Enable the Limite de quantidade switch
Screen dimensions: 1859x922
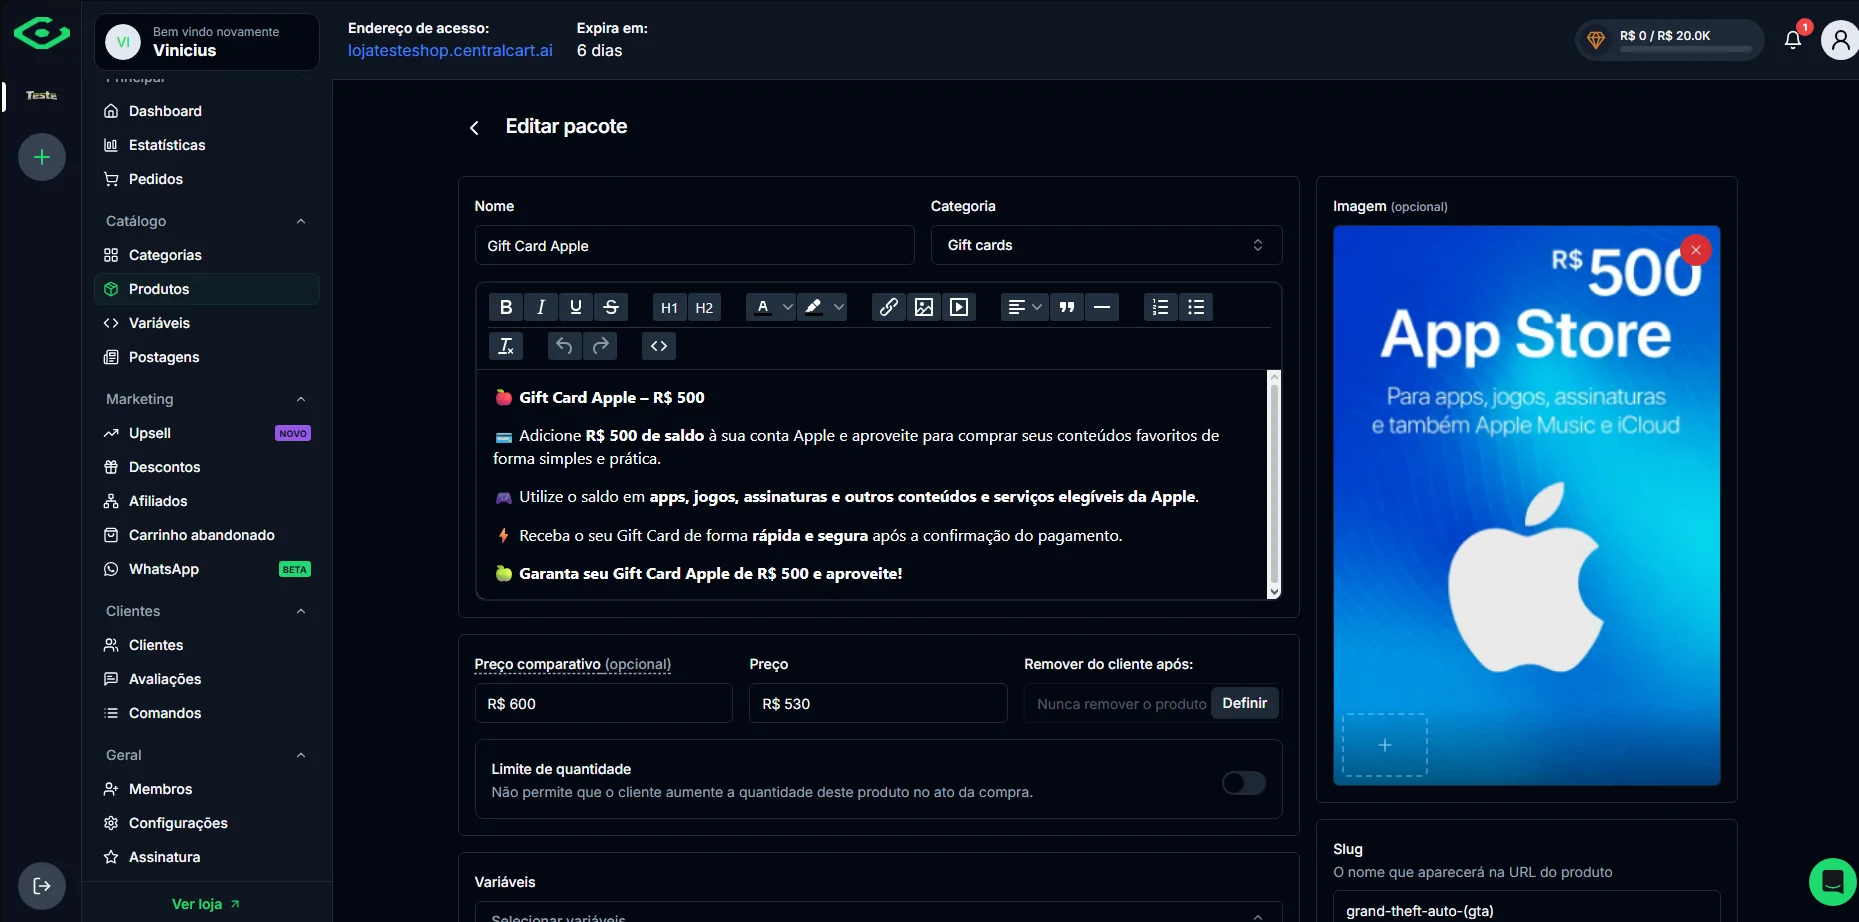coord(1244,783)
